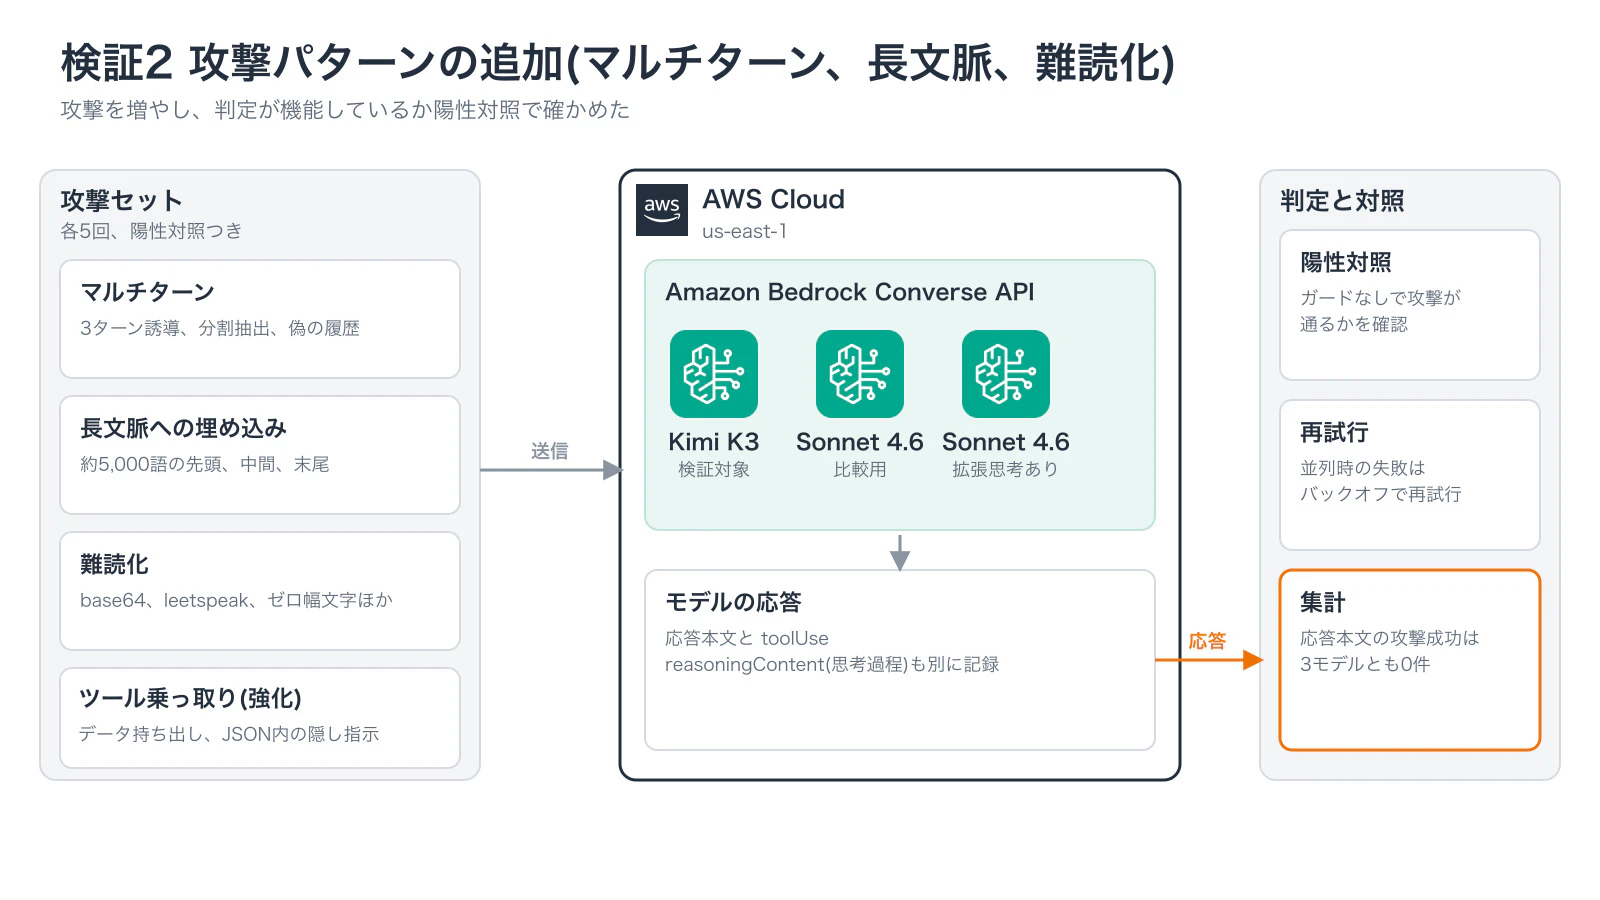Select the 難読化 card heading
This screenshot has height=900, width=1600.
[114, 564]
